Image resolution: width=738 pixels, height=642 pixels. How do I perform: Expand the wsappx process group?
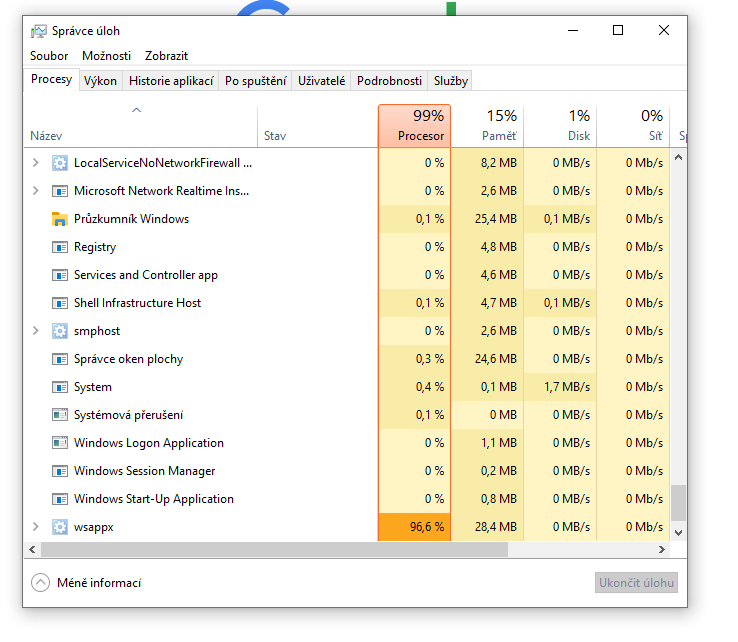[36, 527]
